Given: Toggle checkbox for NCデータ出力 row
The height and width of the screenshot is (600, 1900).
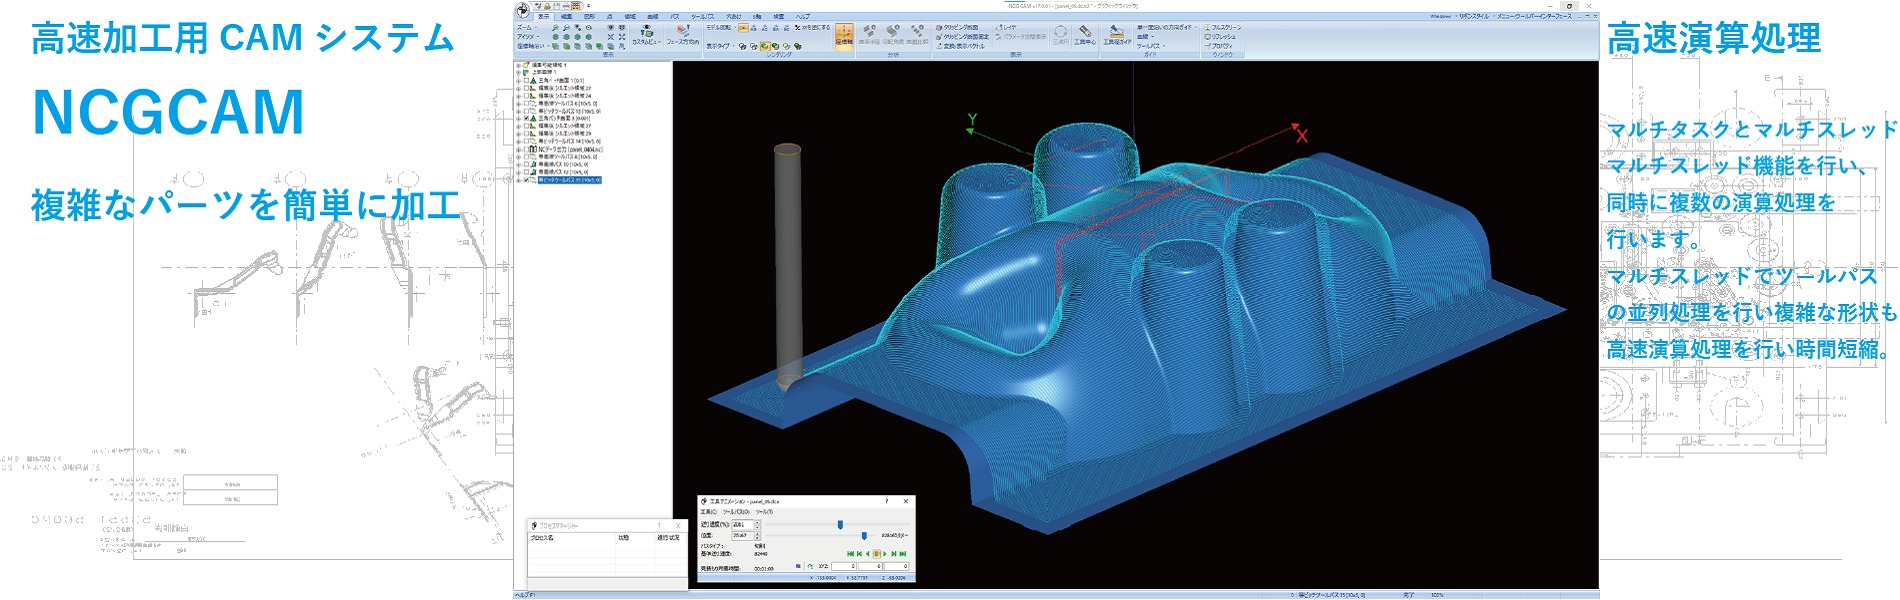Looking at the screenshot, I should 527,149.
